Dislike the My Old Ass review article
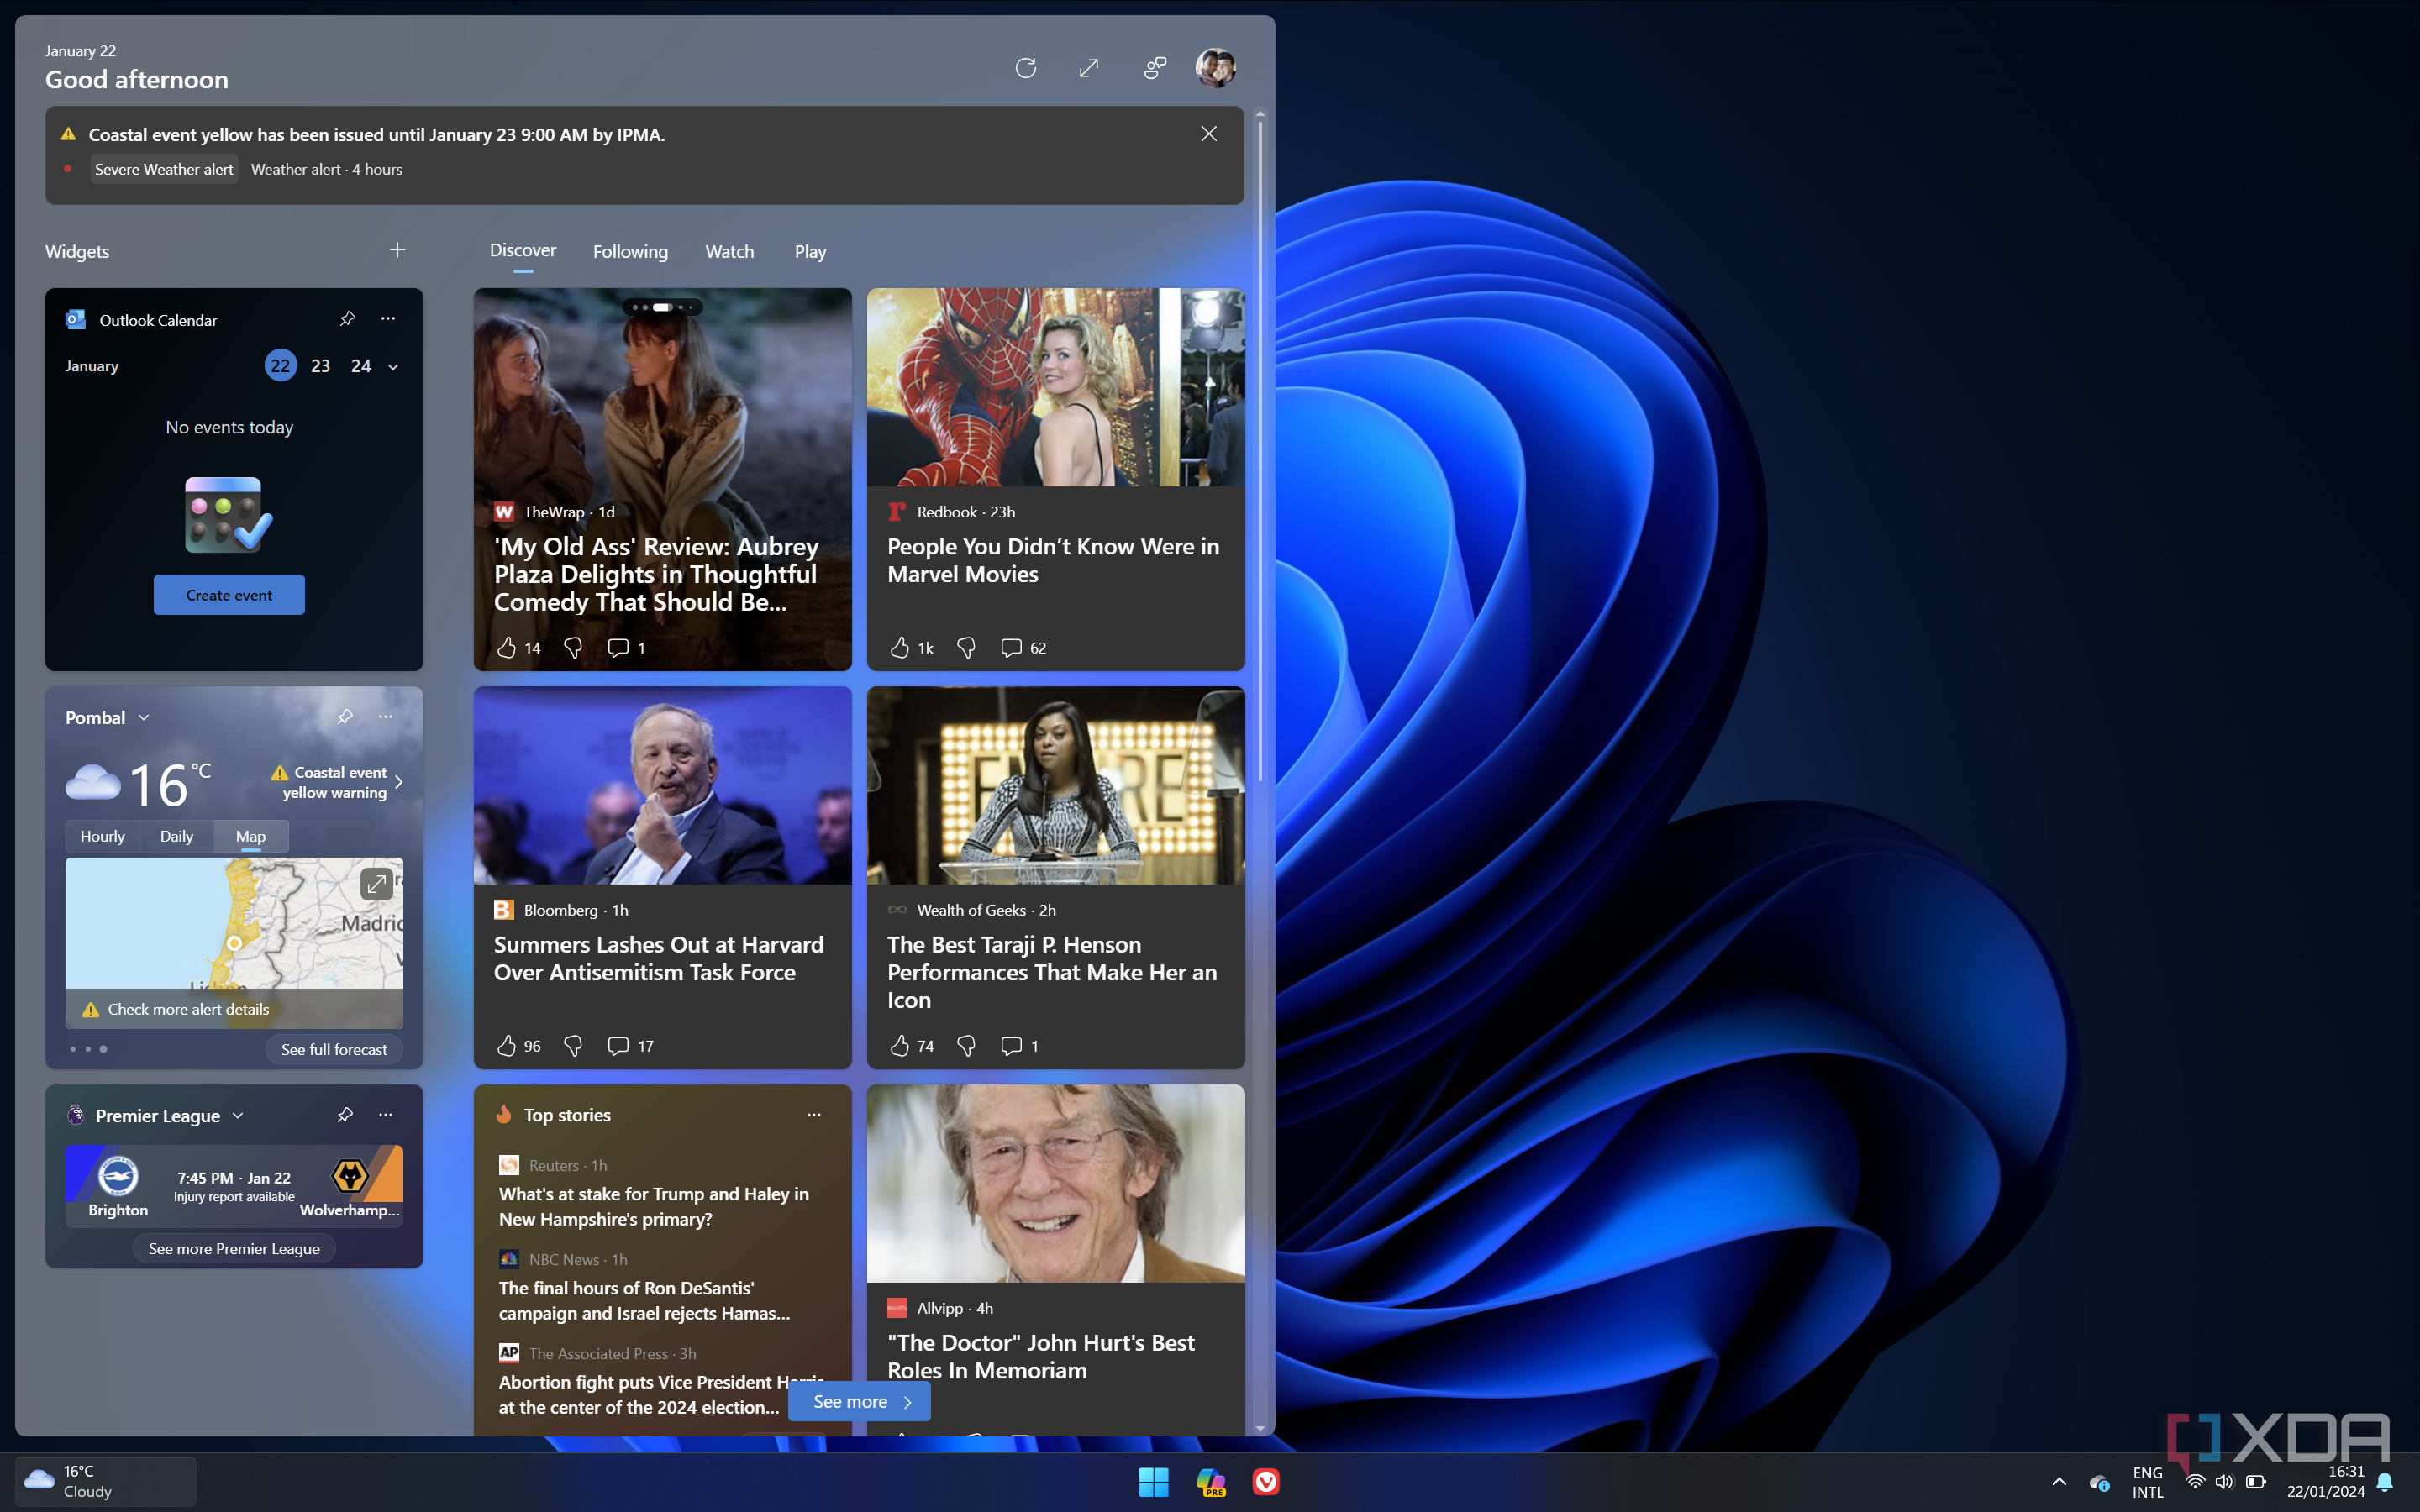Viewport: 2420px width, 1512px height. click(x=572, y=648)
